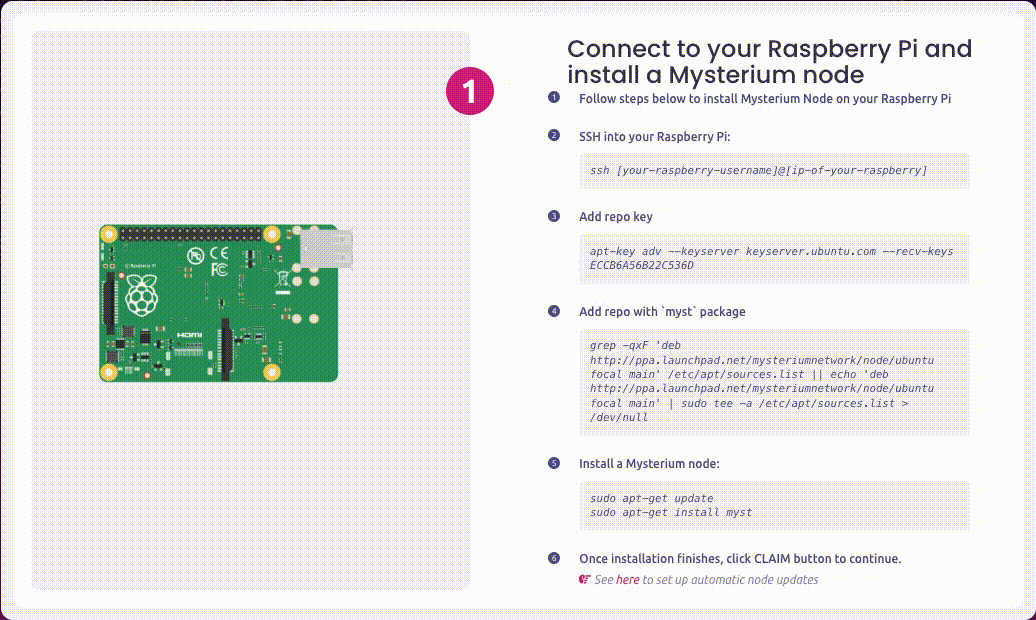Click 'SSH into your Raspberry Pi:' step text
Viewport: 1036px width, 620px height.
[654, 137]
